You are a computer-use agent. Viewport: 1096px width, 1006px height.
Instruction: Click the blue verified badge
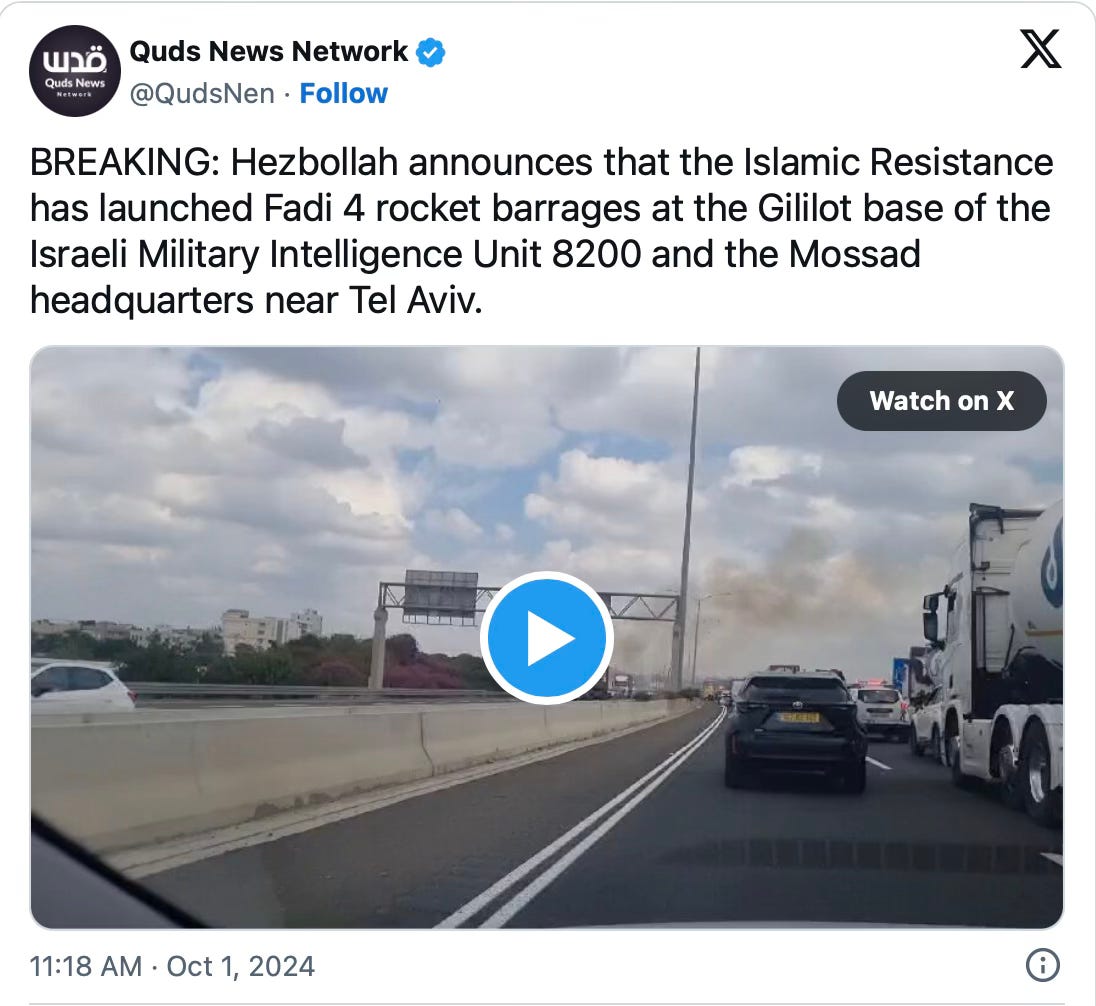coord(431,52)
